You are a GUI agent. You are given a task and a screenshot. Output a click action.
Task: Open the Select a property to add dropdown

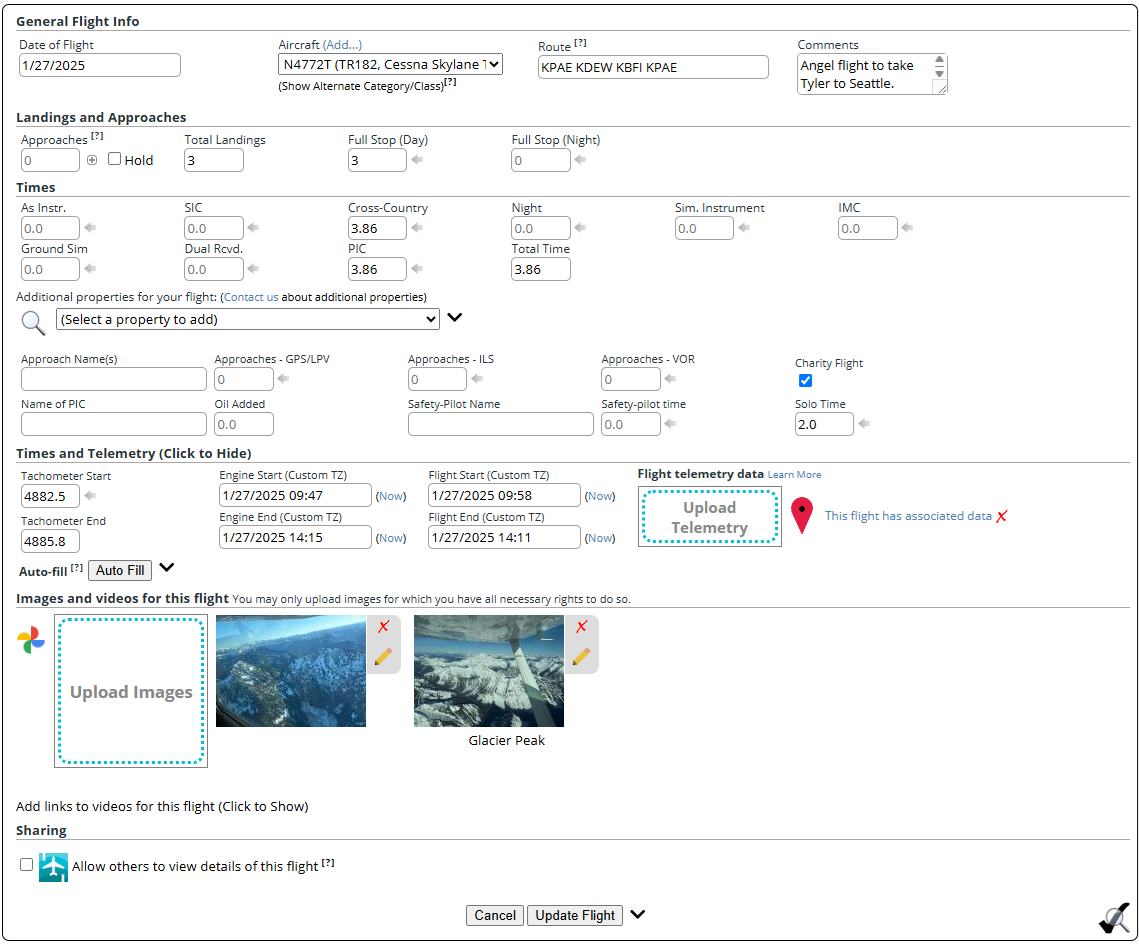point(248,319)
